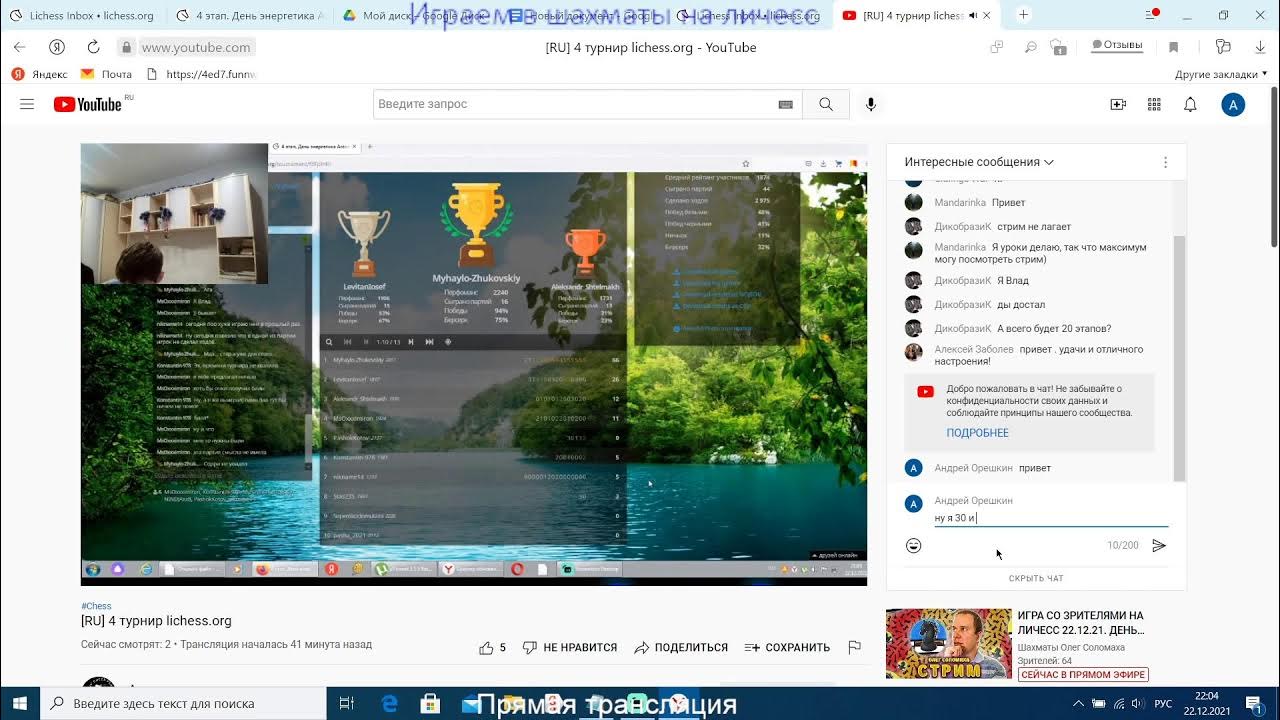Click the Отзывы button

point(1116,45)
